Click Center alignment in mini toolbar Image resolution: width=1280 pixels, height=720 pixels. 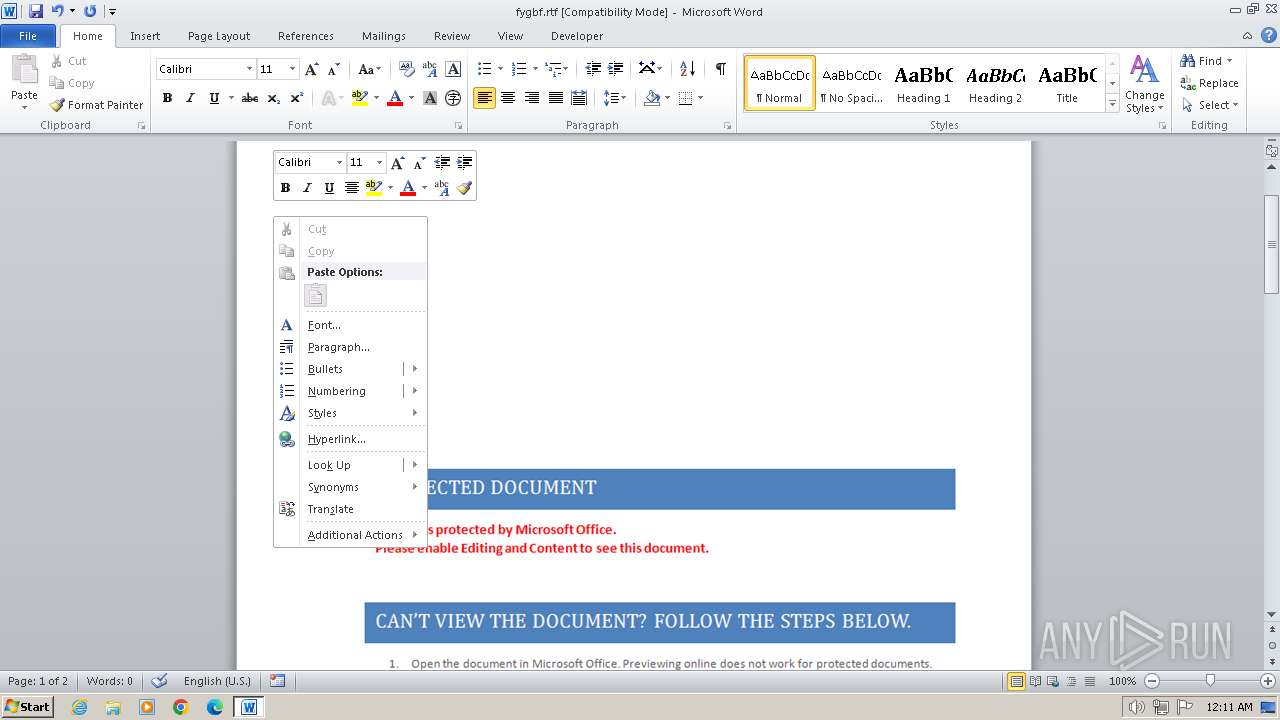[x=352, y=188]
